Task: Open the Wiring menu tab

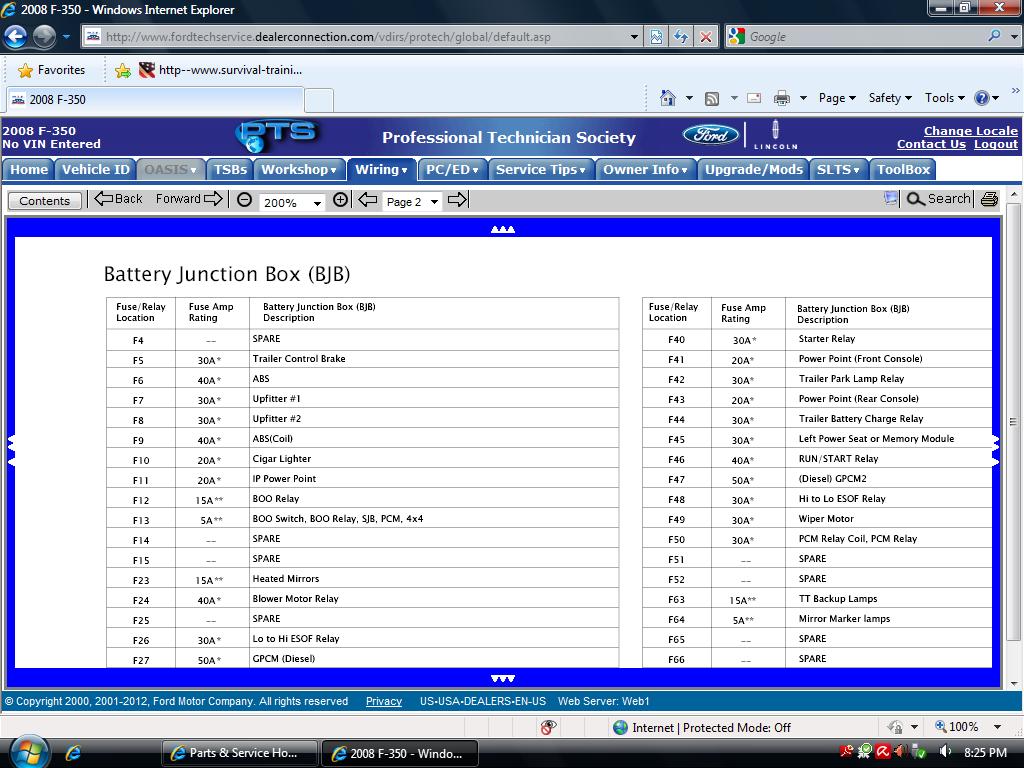Action: 381,169
